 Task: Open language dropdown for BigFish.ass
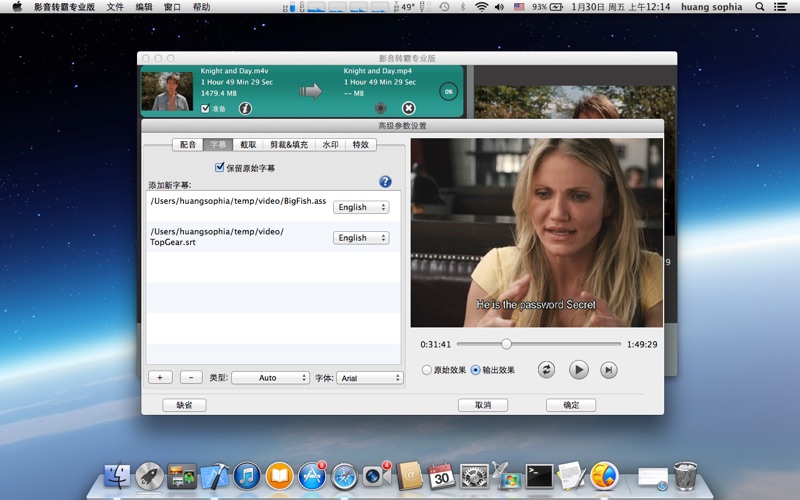(361, 207)
